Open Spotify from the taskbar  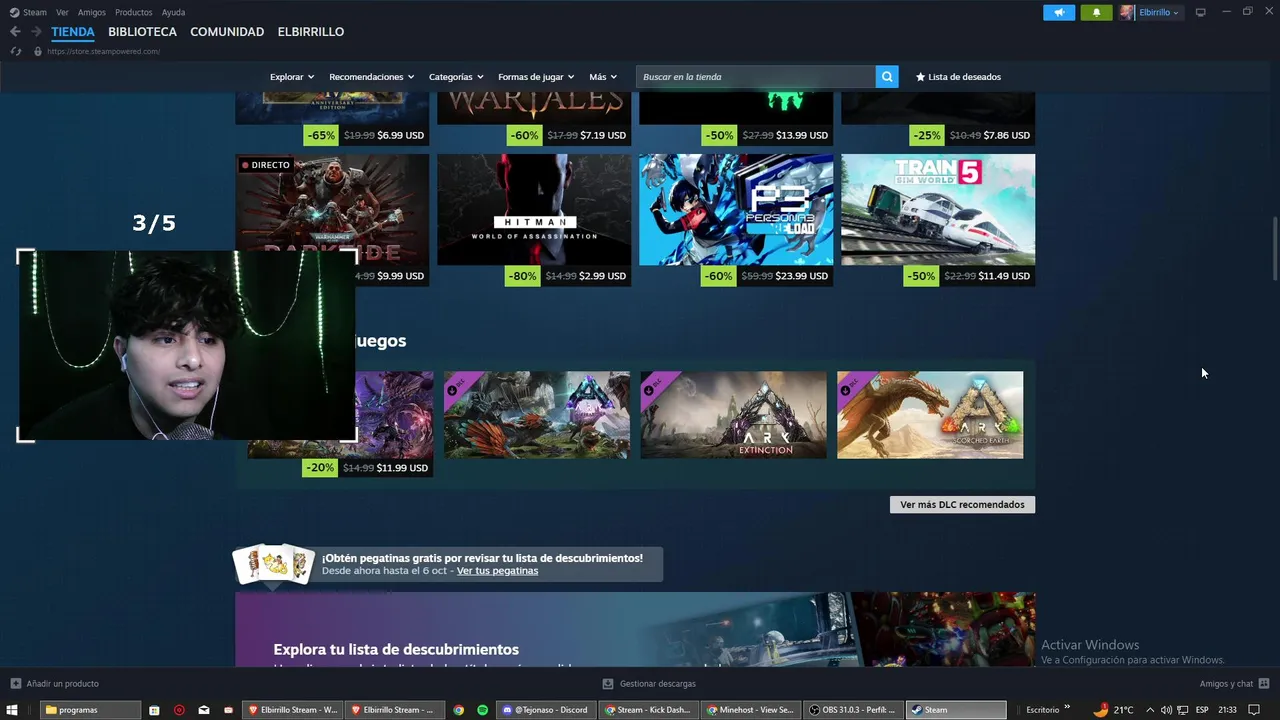(x=482, y=710)
